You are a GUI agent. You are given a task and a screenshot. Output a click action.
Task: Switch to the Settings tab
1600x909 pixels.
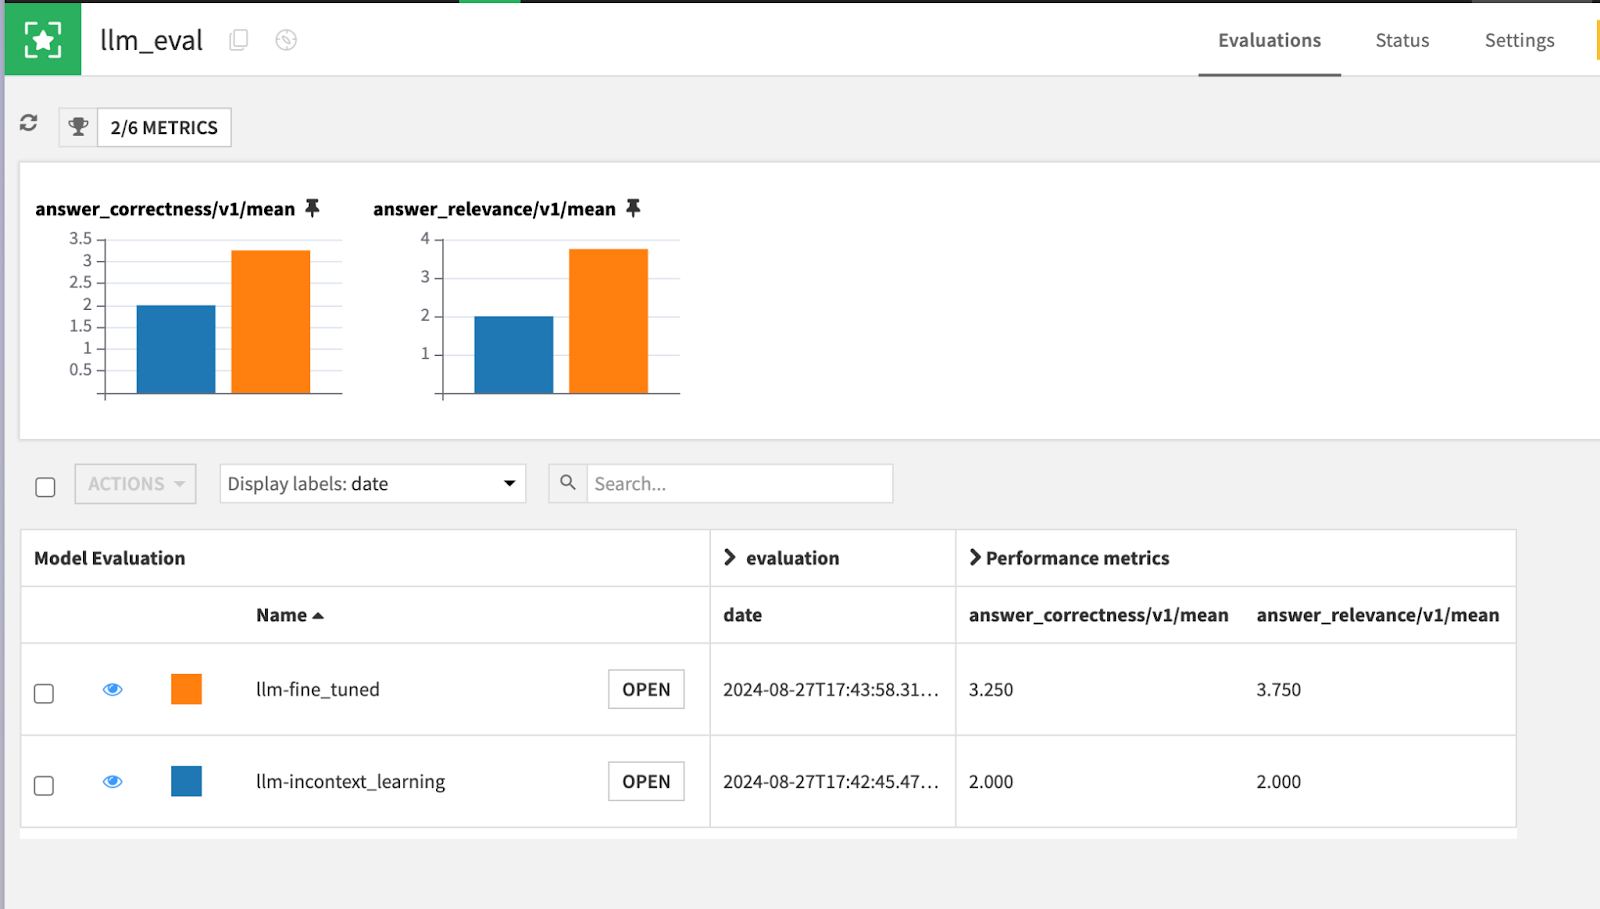point(1519,40)
